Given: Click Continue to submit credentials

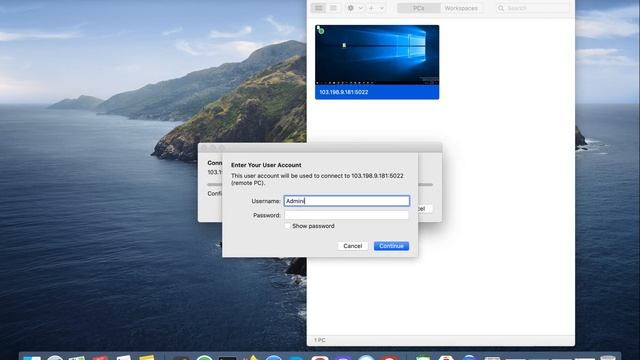Looking at the screenshot, I should pos(391,246).
